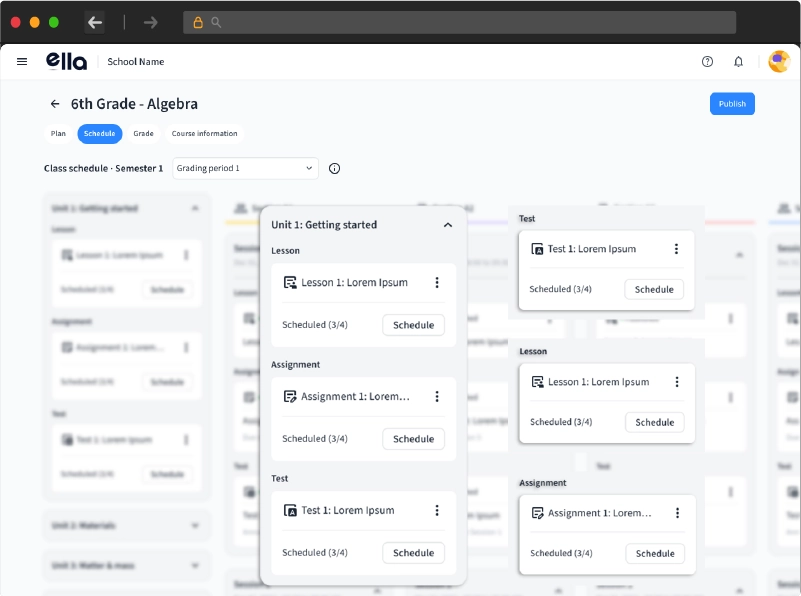Expand Unit 3: Matter & mass section
This screenshot has width=801, height=596.
(x=195, y=565)
